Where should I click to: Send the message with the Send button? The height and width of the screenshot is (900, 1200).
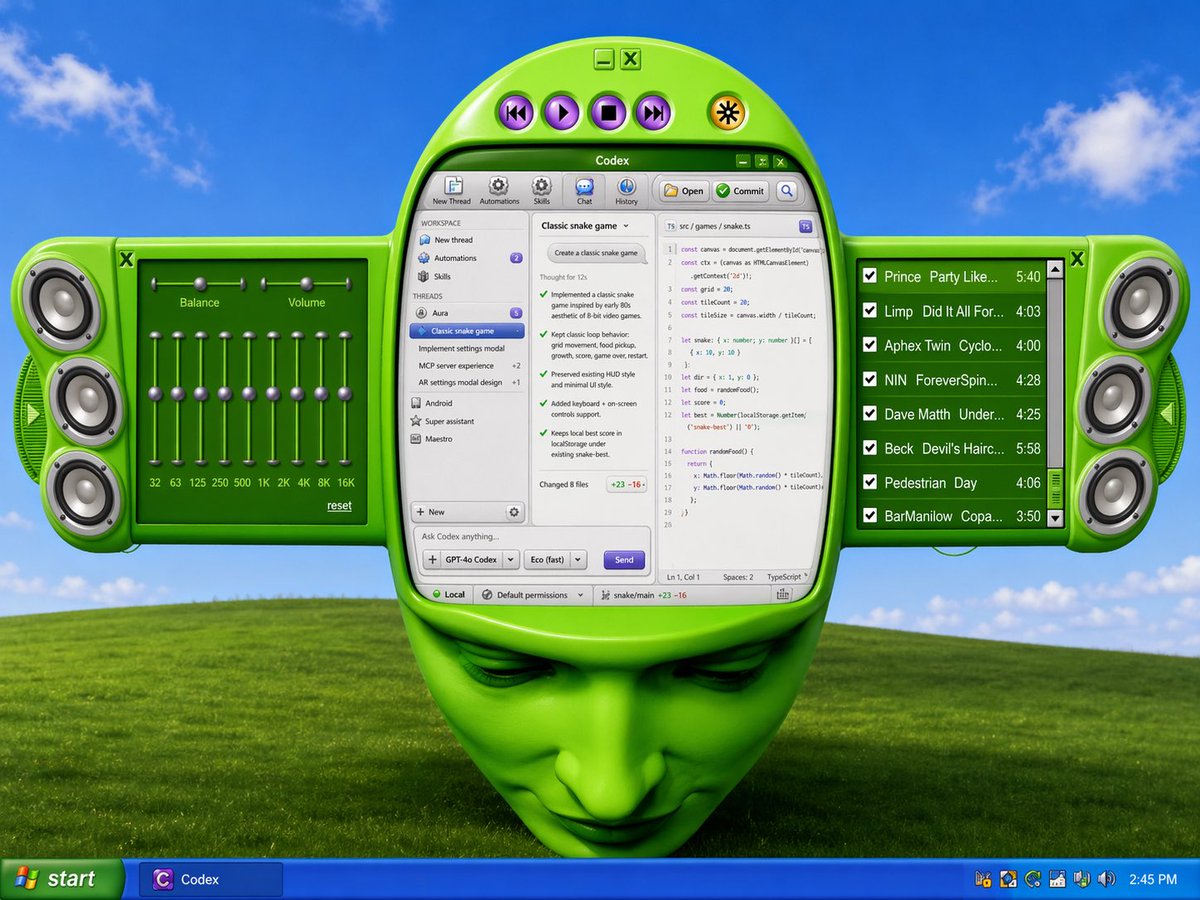click(624, 560)
